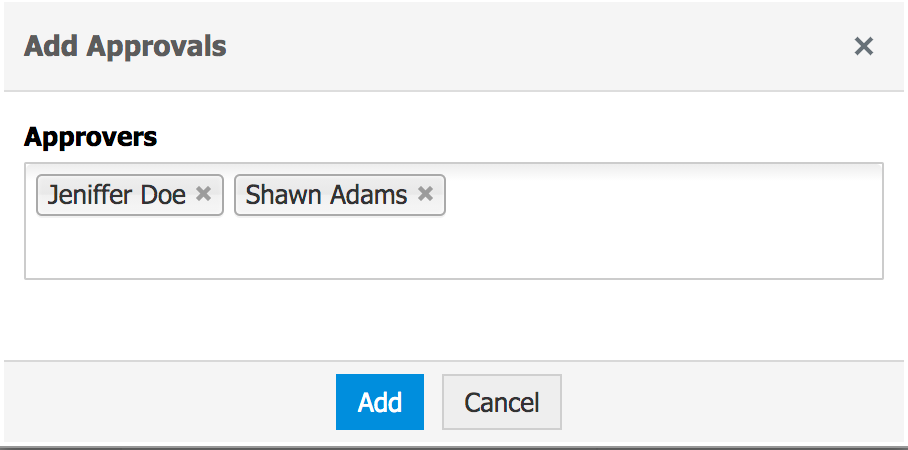
Task: Select the Shawn Adams approver tag
Action: tap(326, 195)
